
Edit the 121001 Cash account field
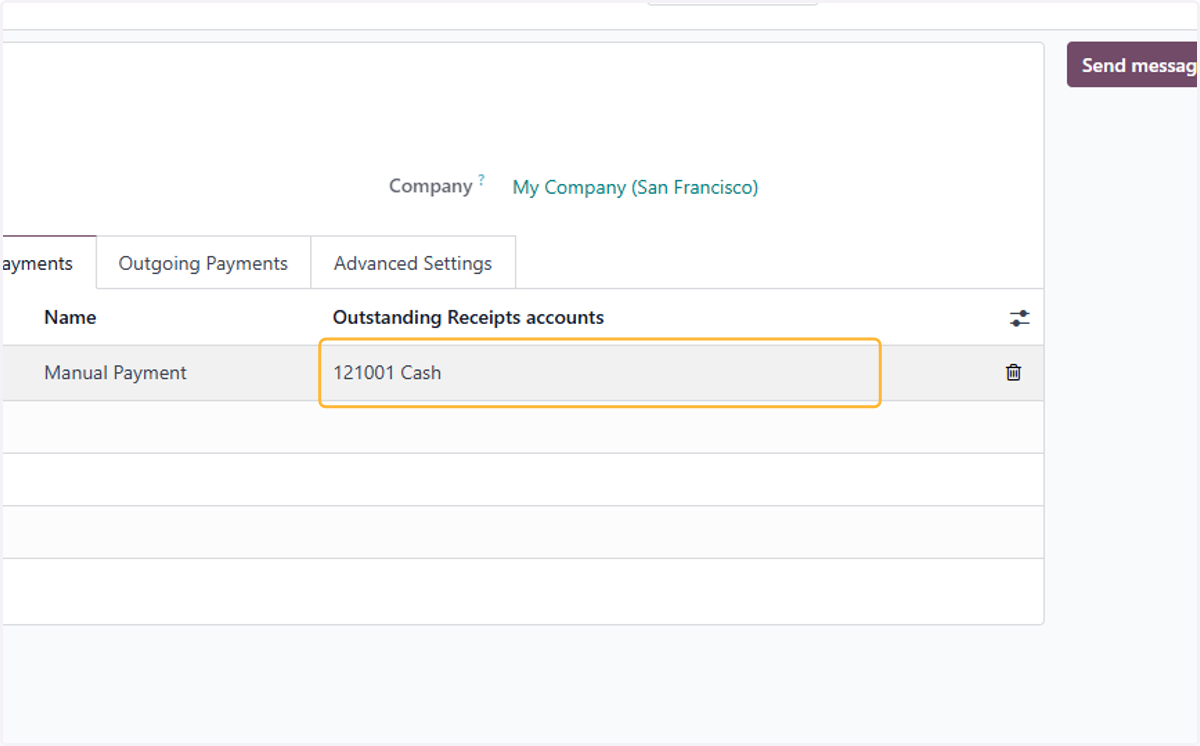[x=600, y=373]
